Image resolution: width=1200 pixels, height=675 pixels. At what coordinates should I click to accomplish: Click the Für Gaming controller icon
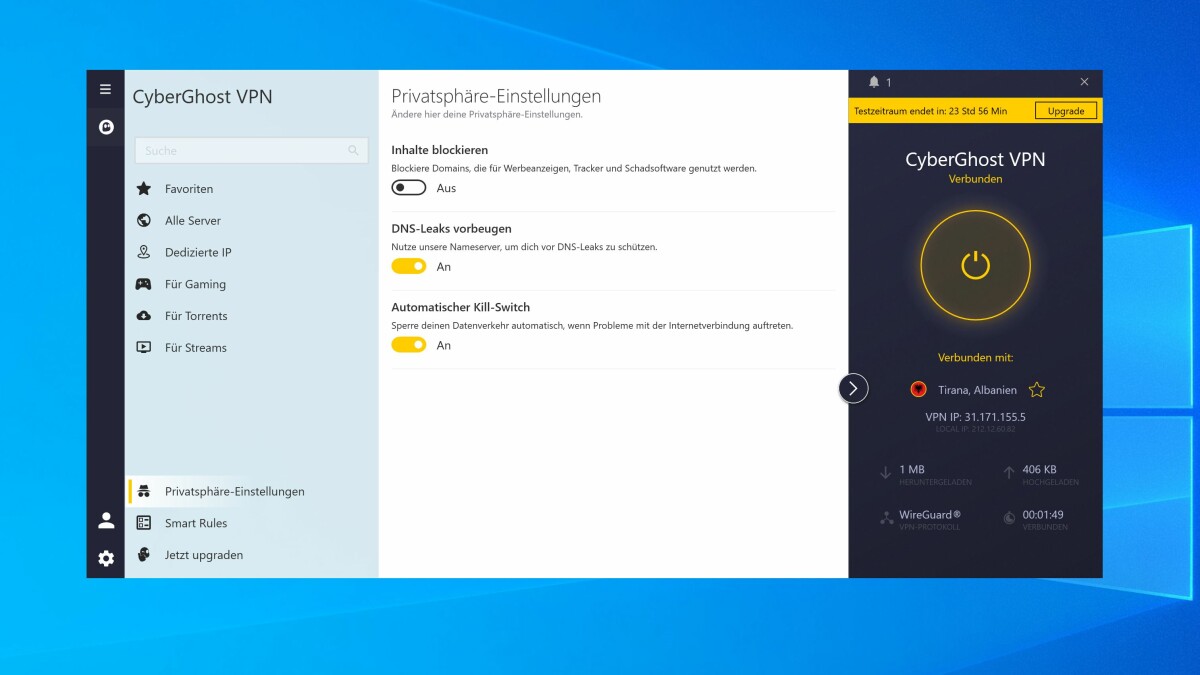144,284
